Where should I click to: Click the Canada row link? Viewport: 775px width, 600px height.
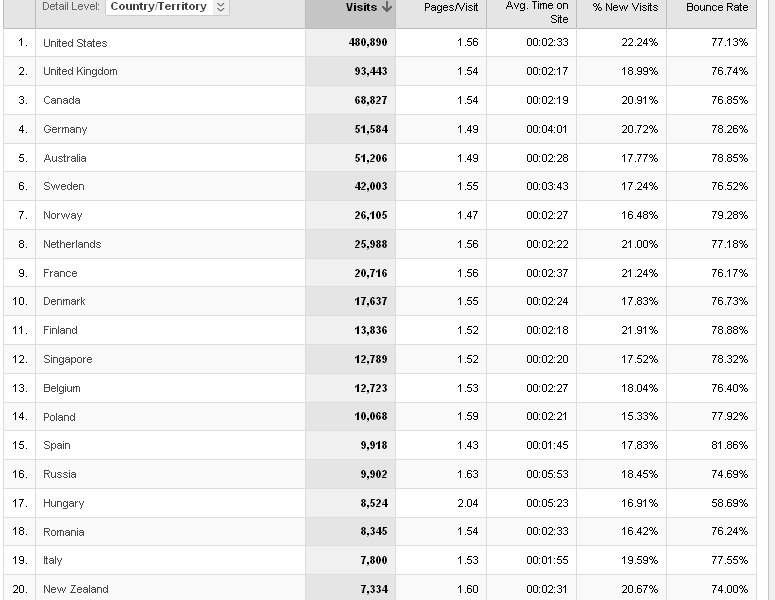click(x=62, y=100)
